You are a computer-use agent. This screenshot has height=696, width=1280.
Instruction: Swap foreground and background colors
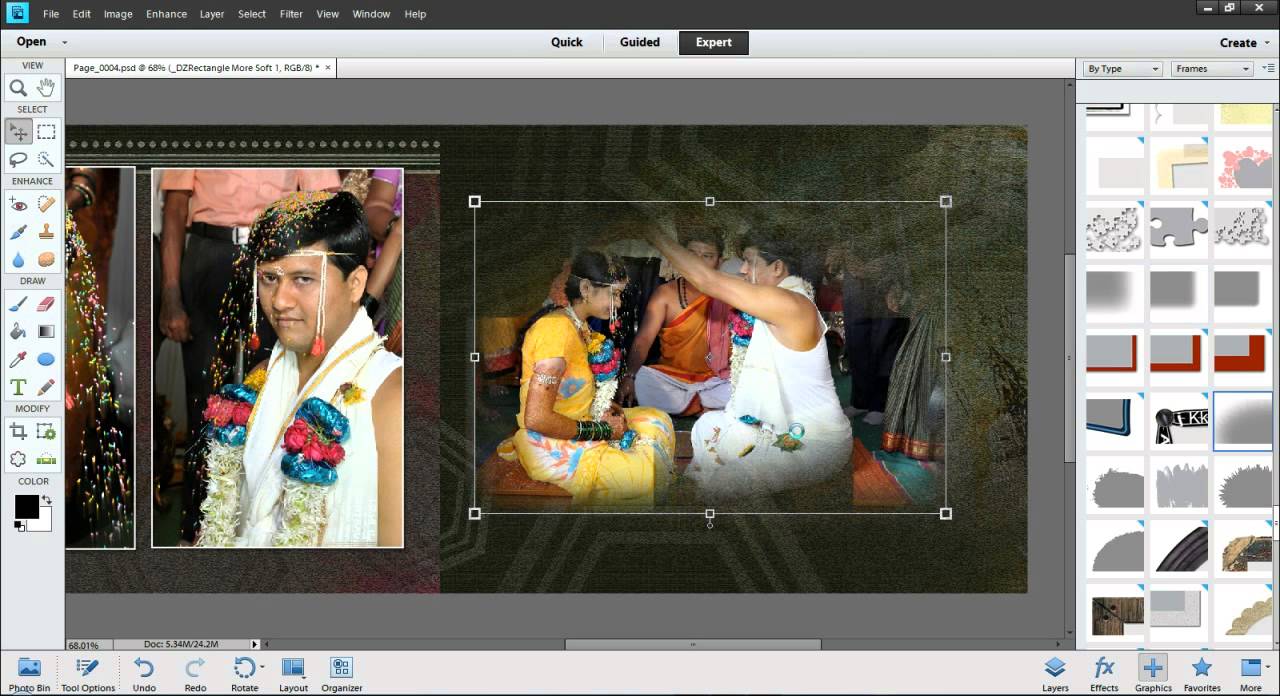point(46,499)
